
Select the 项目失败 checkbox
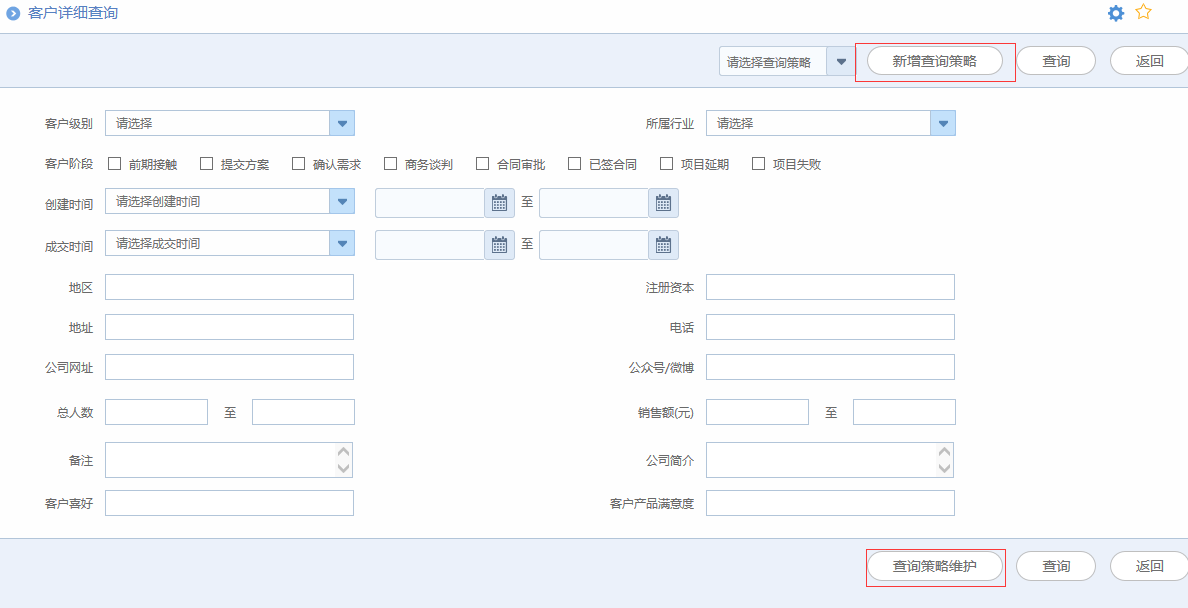(759, 163)
